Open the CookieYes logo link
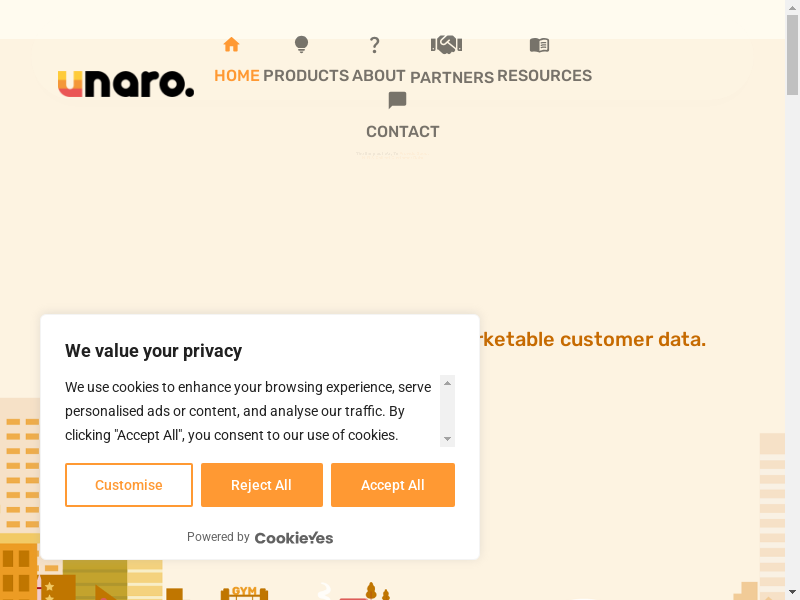The width and height of the screenshot is (800, 600). click(294, 537)
